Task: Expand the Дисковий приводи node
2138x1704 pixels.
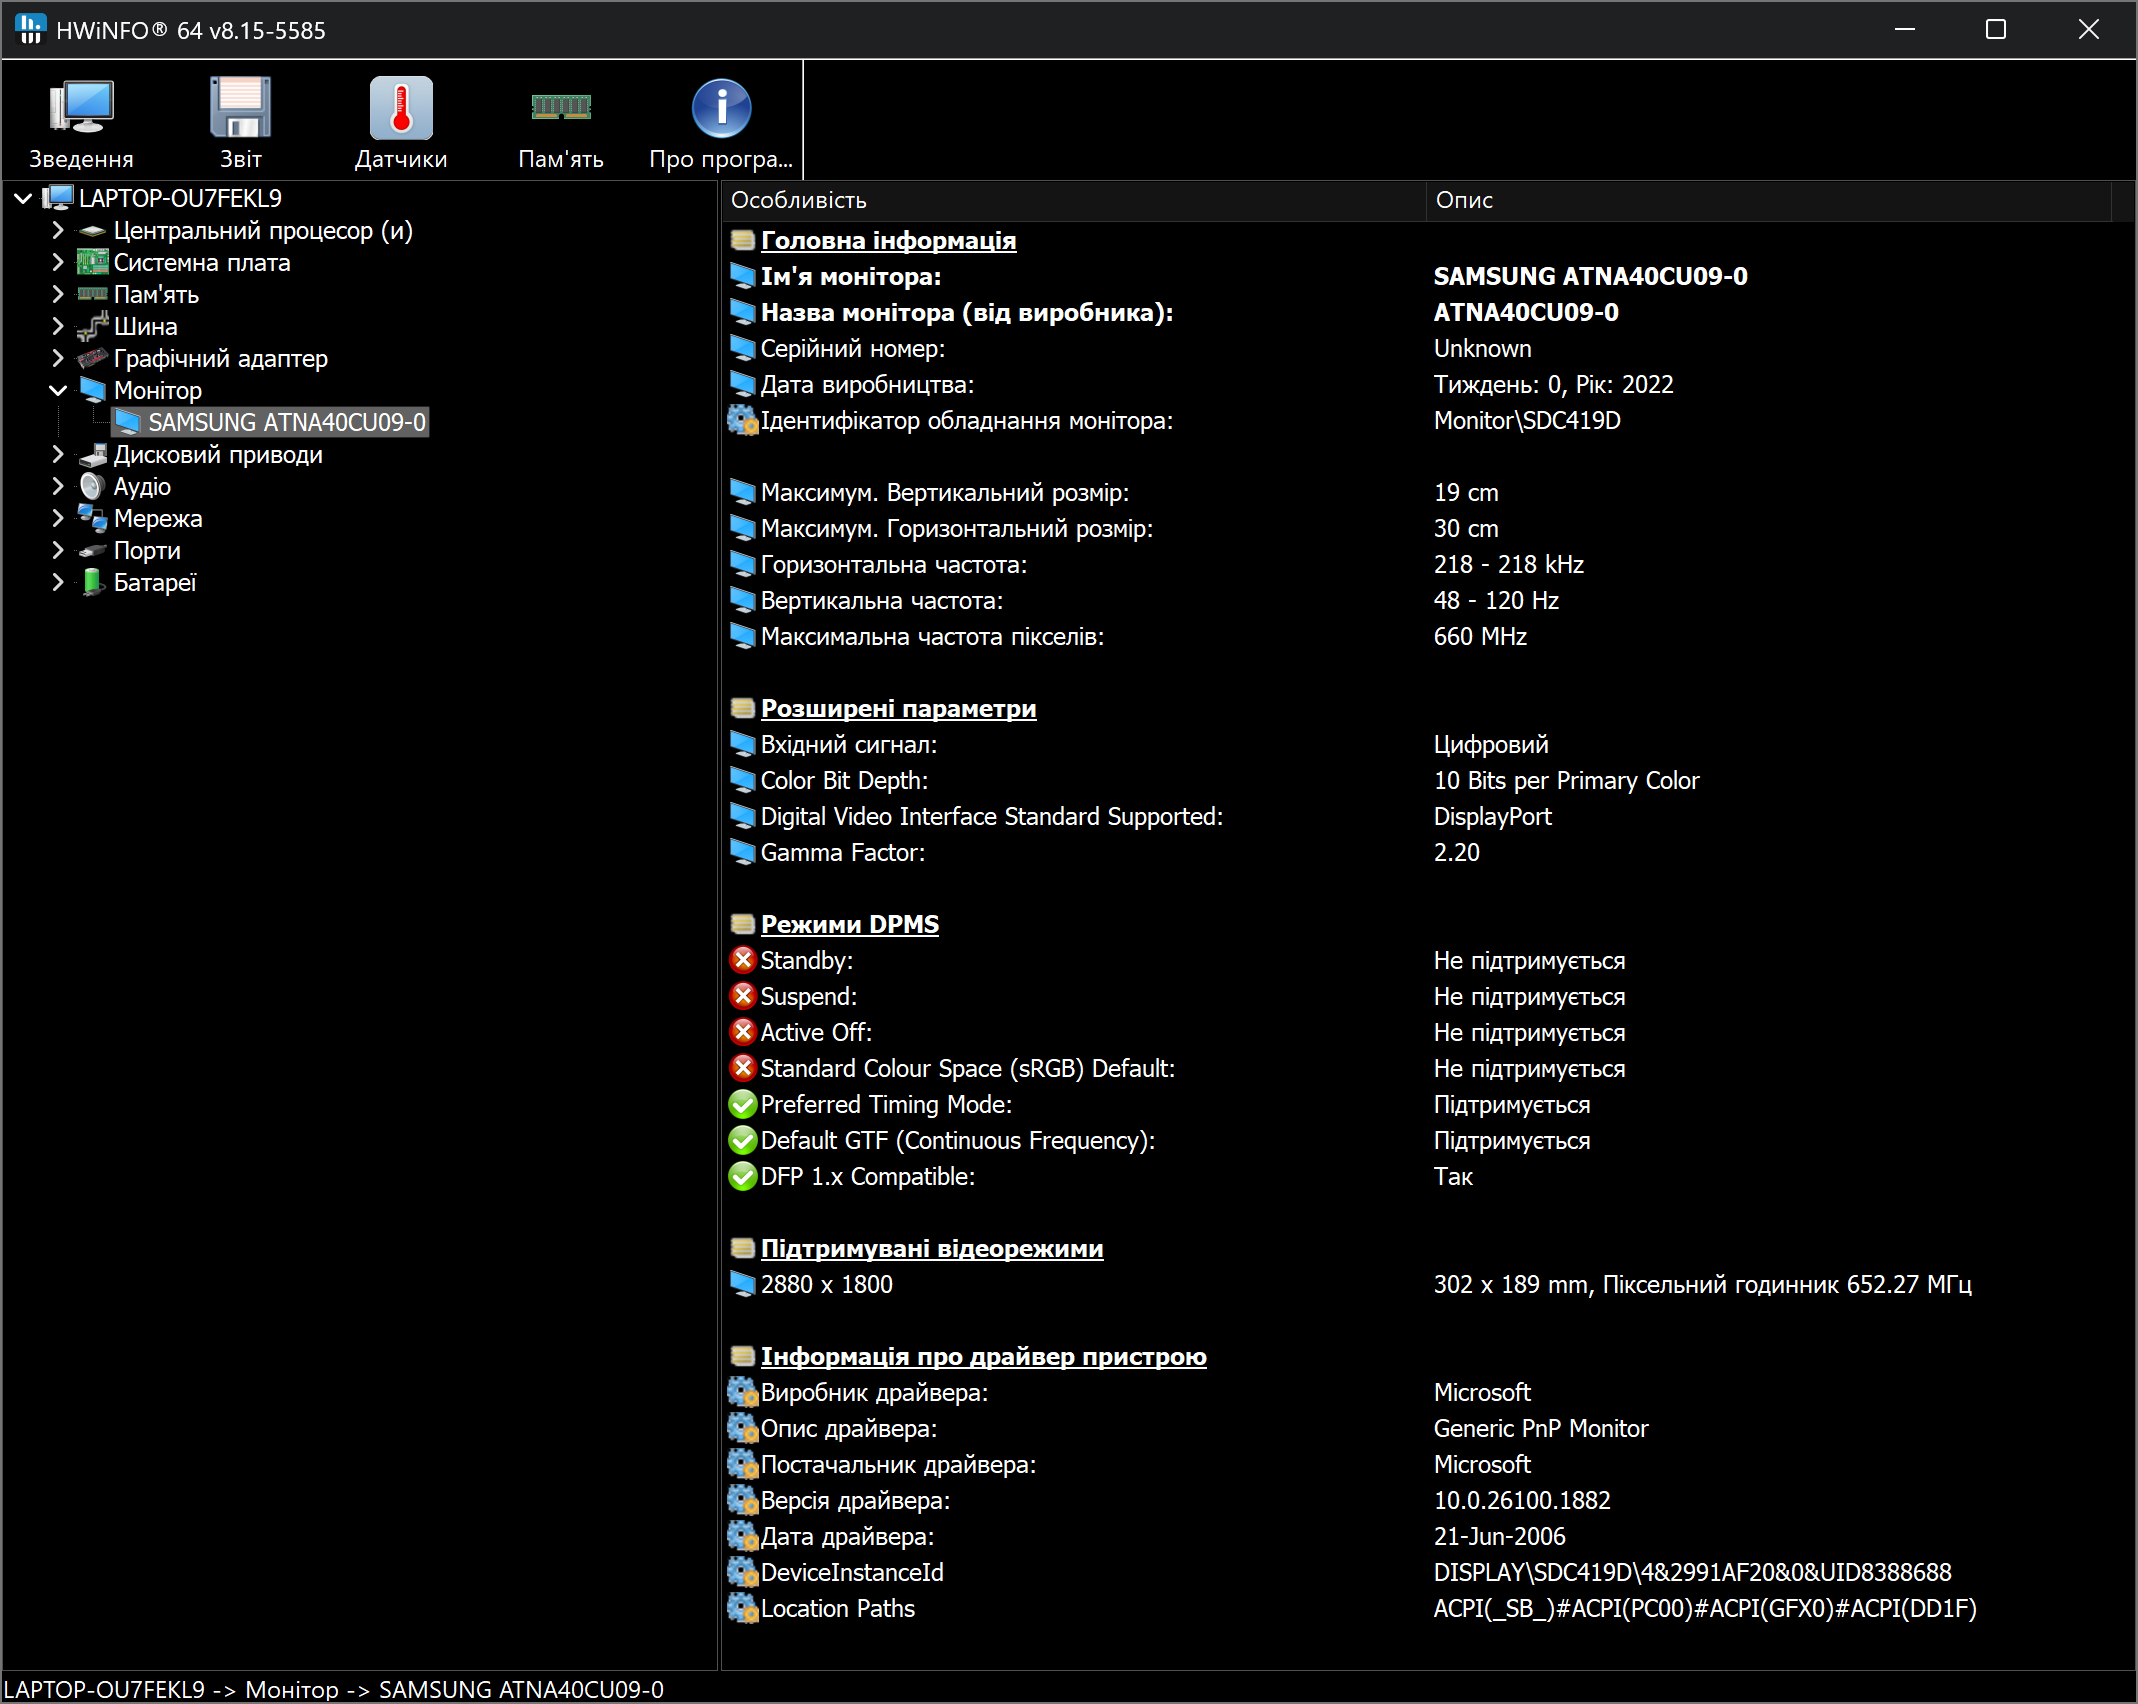Action: pos(58,455)
